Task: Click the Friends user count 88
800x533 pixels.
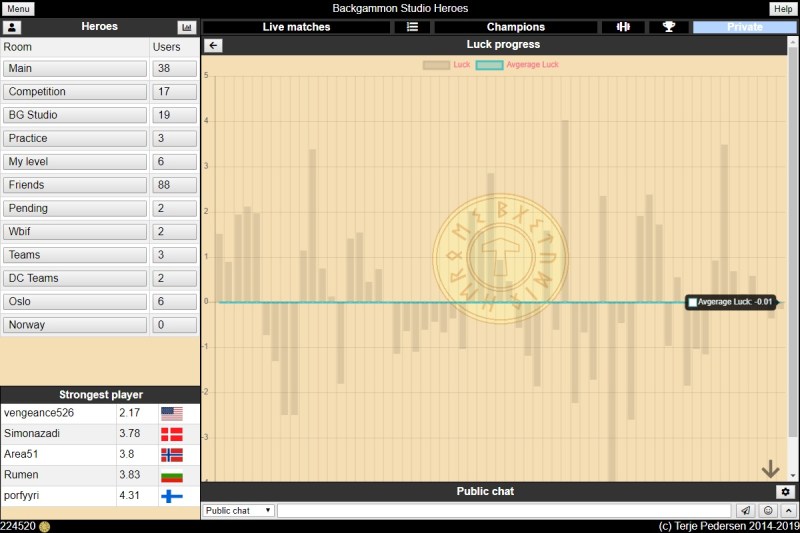Action: point(174,185)
